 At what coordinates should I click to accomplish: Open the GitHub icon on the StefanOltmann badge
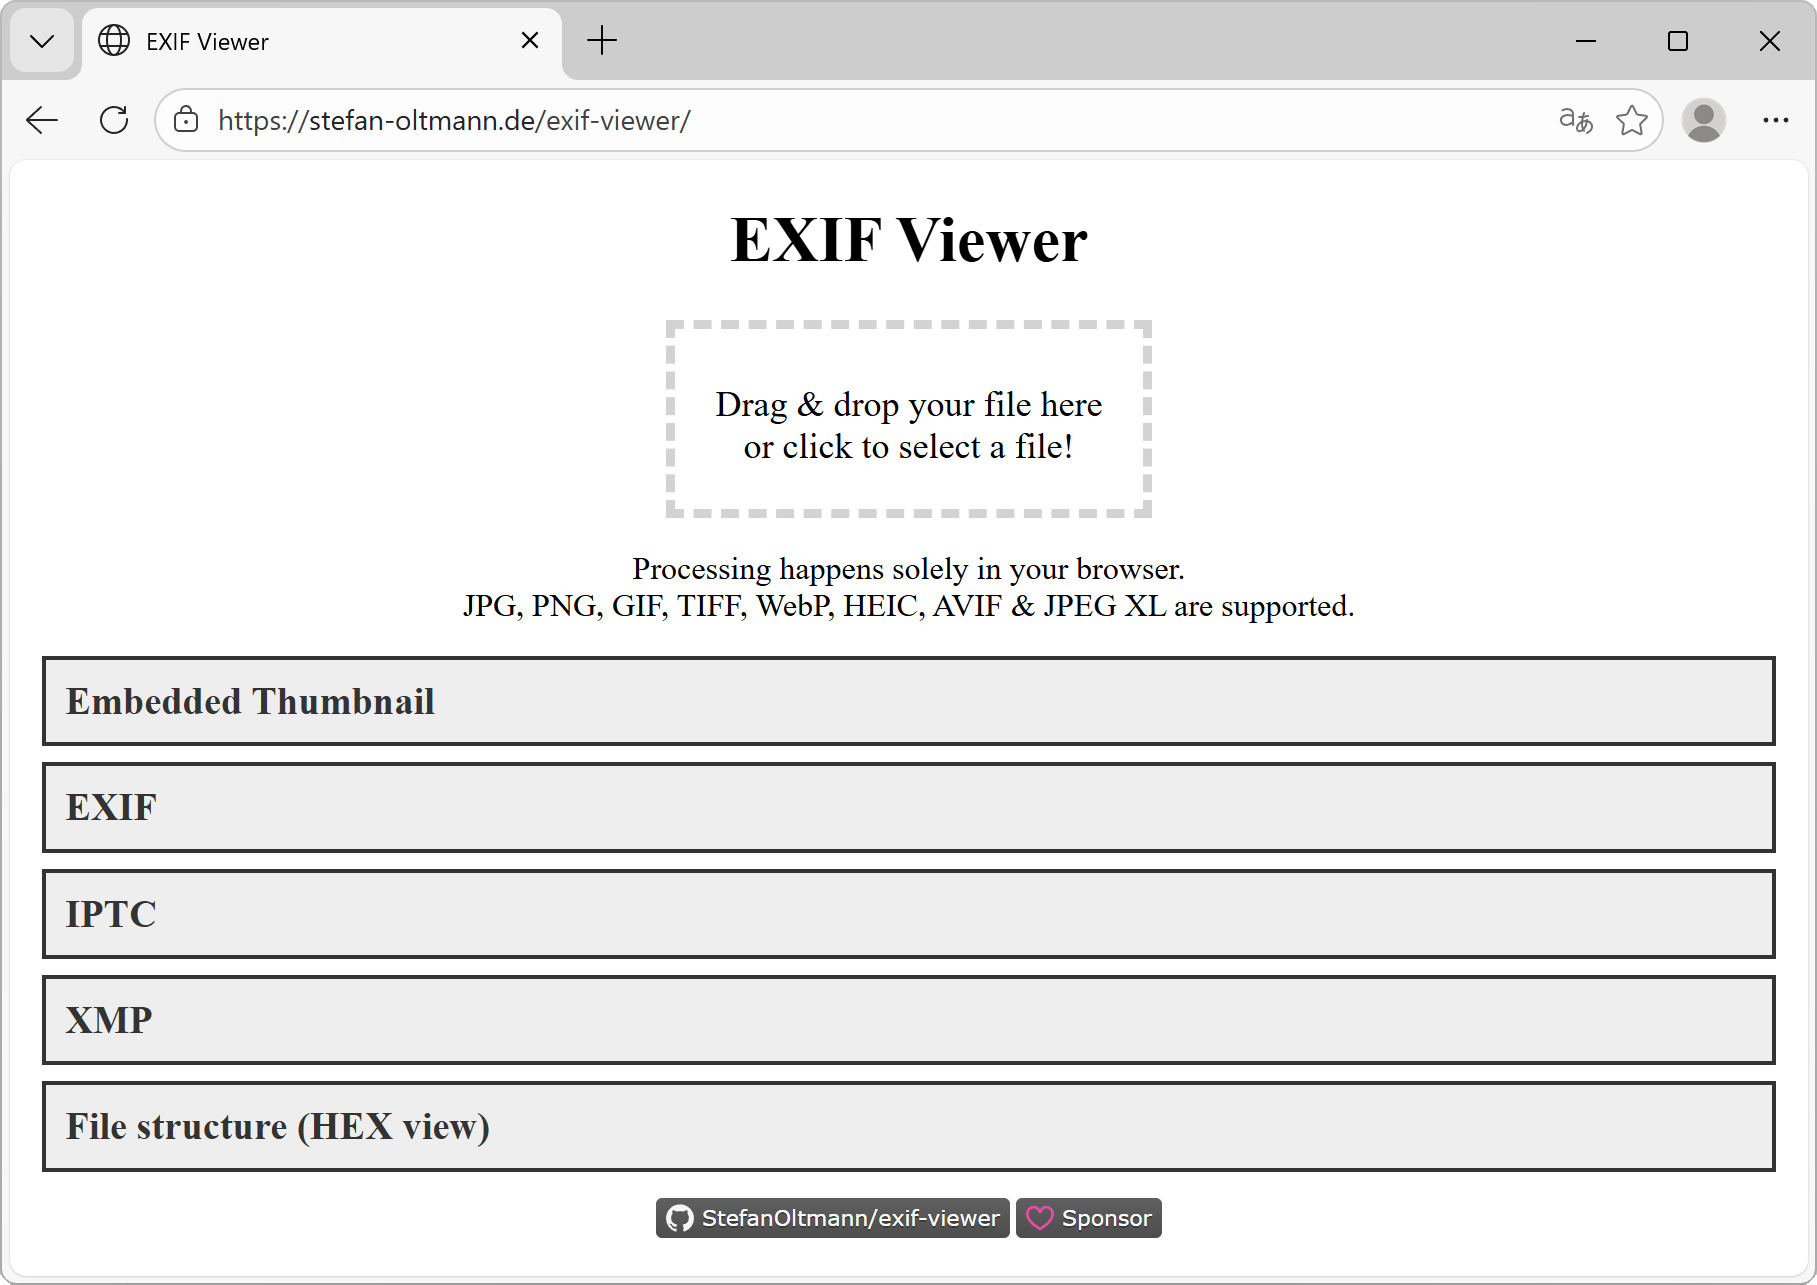point(681,1218)
